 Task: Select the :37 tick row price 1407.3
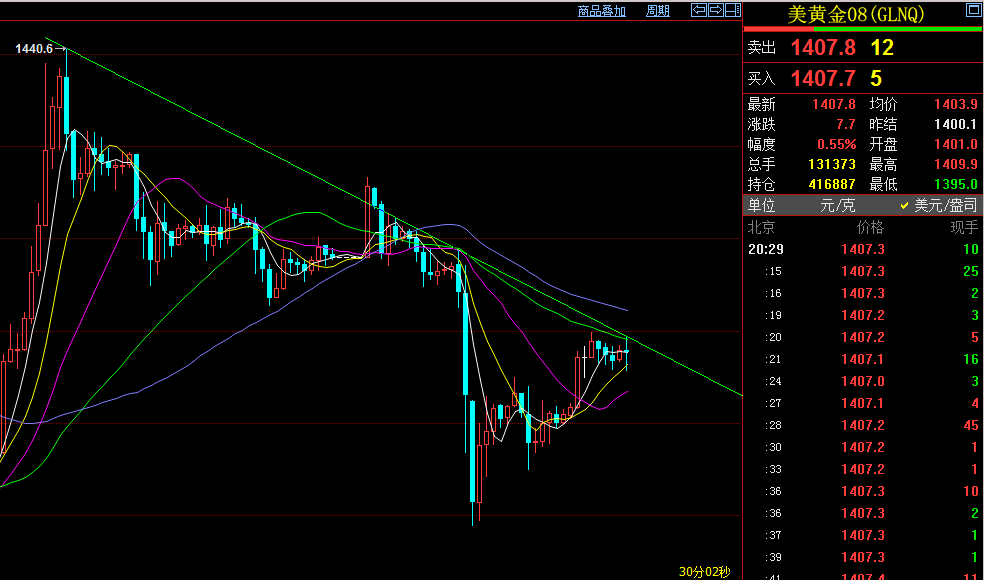pyautogui.click(x=863, y=535)
